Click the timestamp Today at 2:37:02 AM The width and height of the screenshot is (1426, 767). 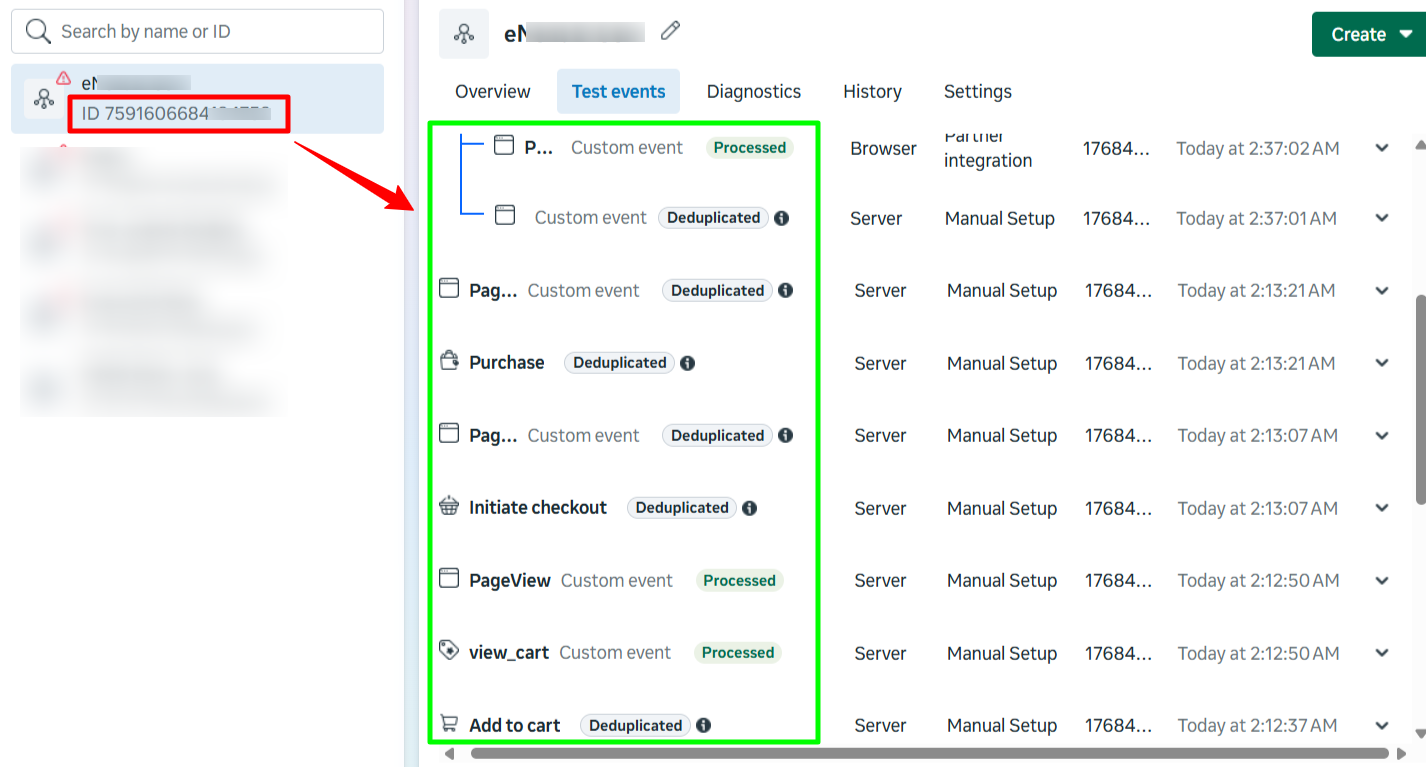[1256, 148]
